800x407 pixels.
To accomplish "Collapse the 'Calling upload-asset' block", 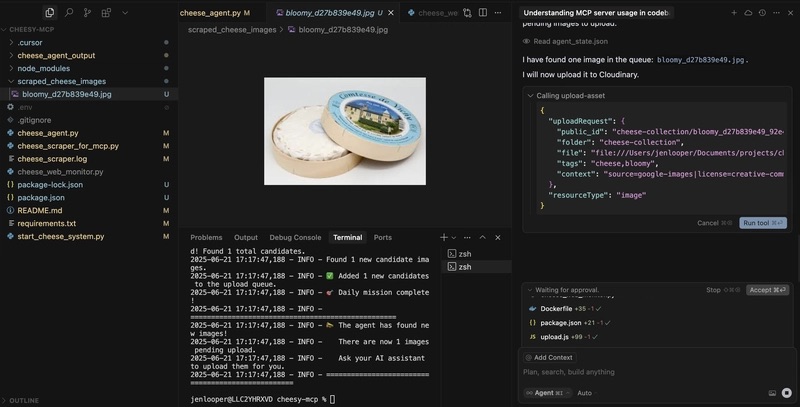I will [x=566, y=95].
